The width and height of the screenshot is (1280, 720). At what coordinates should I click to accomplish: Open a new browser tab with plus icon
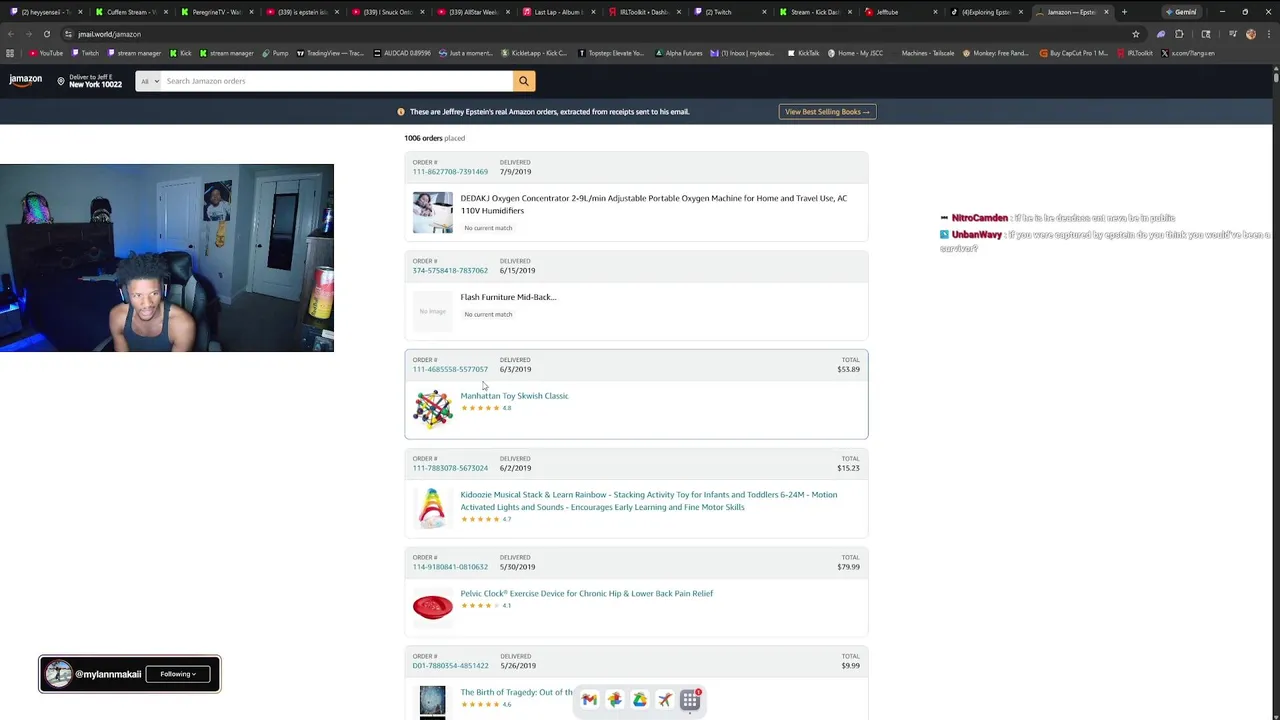pos(1124,12)
